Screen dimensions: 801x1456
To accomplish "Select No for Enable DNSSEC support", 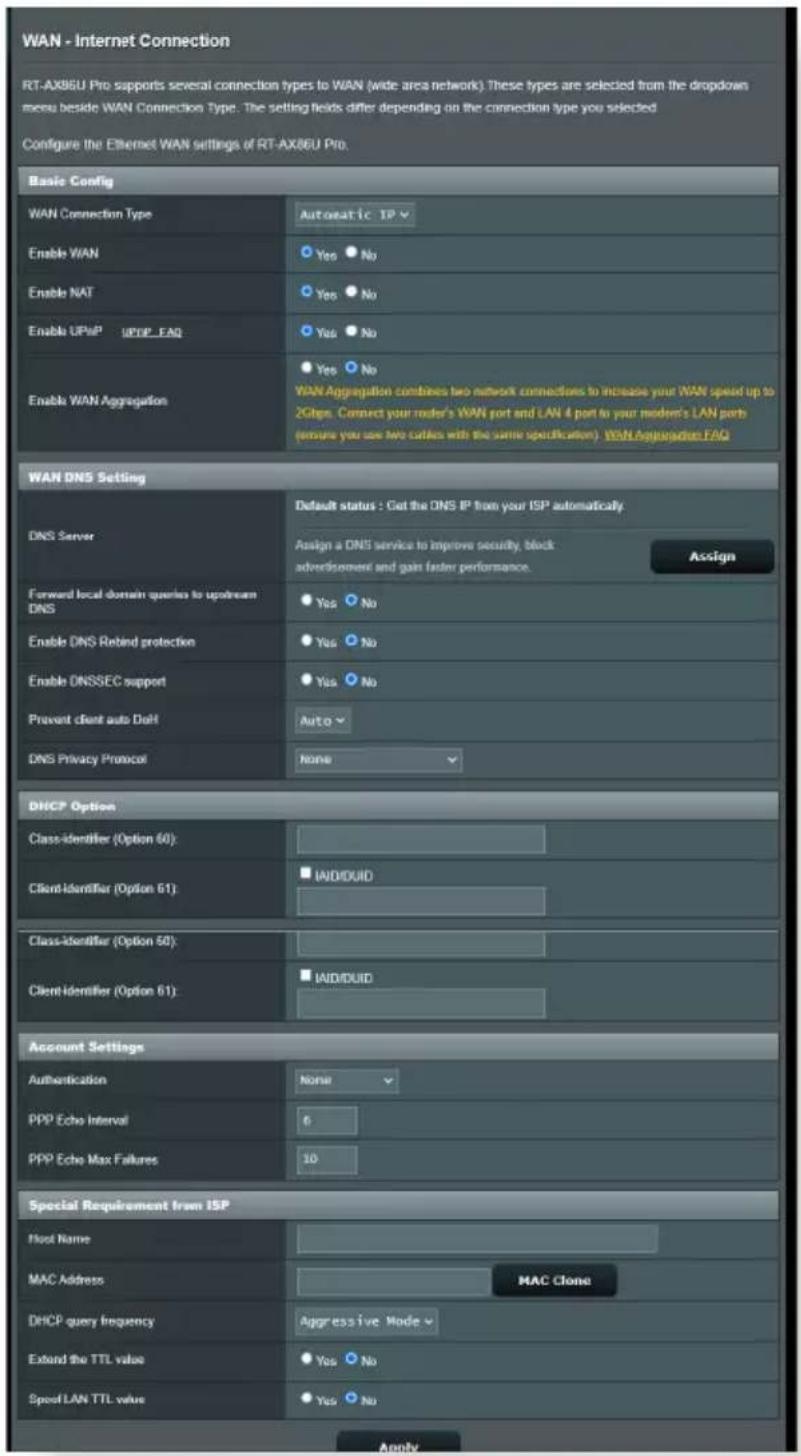I will [351, 681].
